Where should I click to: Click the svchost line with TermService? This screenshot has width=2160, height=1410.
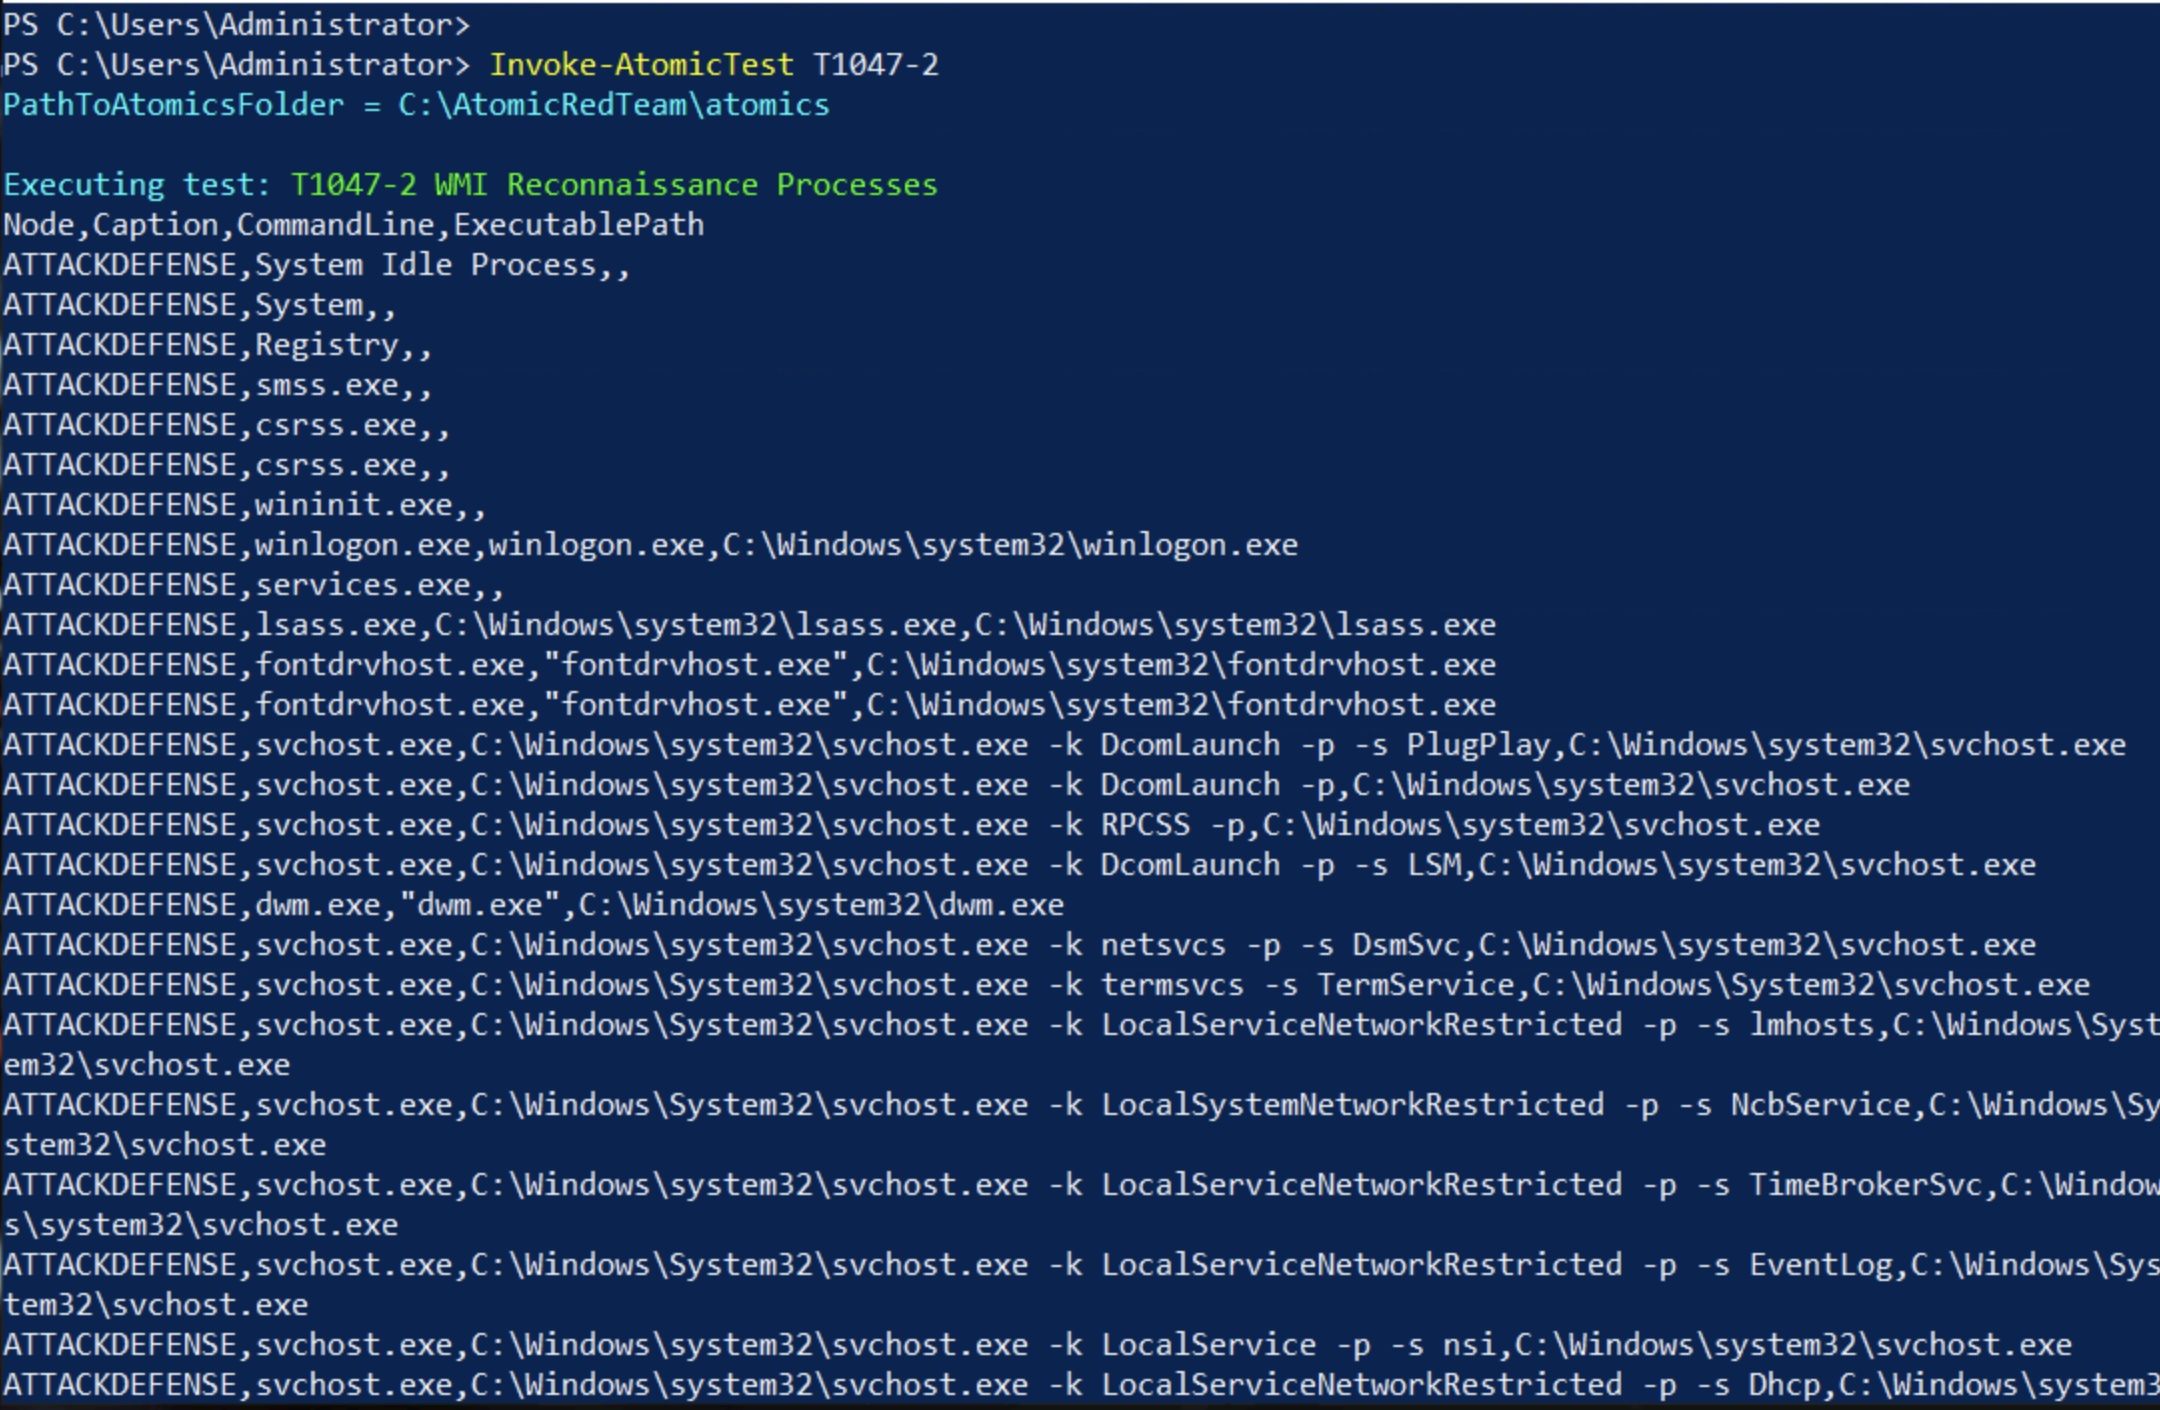(1047, 985)
